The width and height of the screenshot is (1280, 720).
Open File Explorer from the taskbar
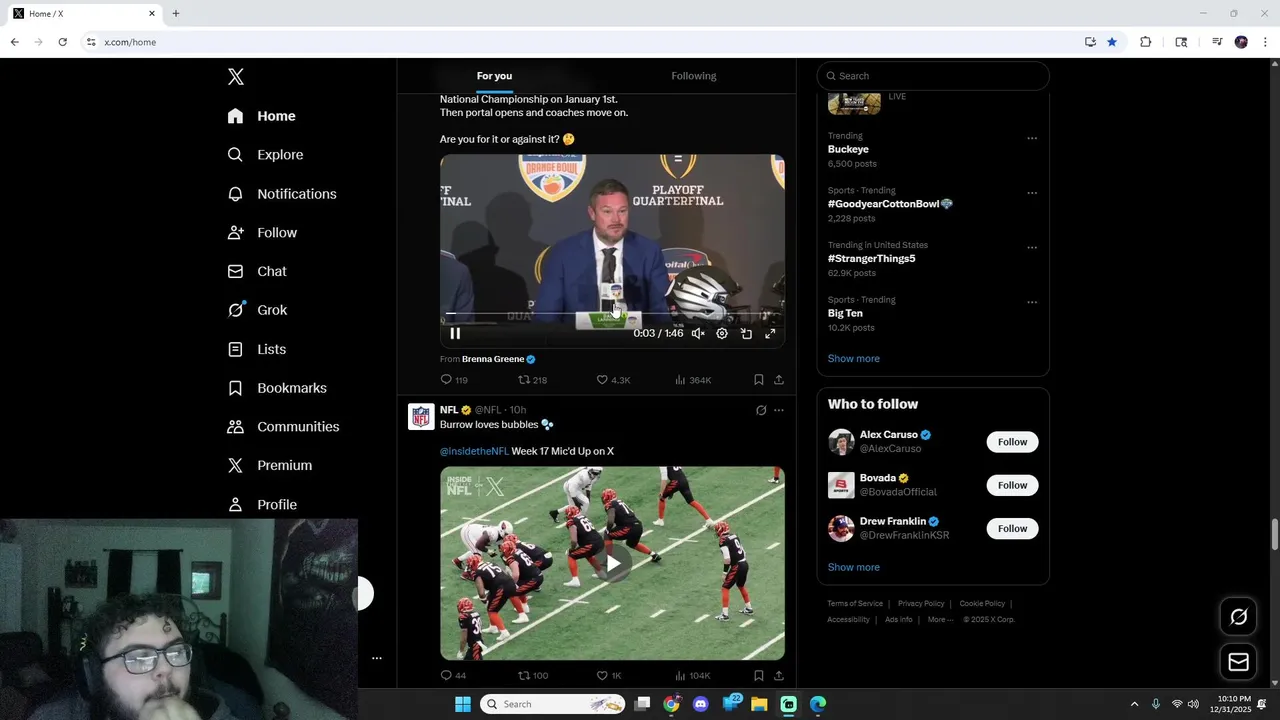pos(759,704)
